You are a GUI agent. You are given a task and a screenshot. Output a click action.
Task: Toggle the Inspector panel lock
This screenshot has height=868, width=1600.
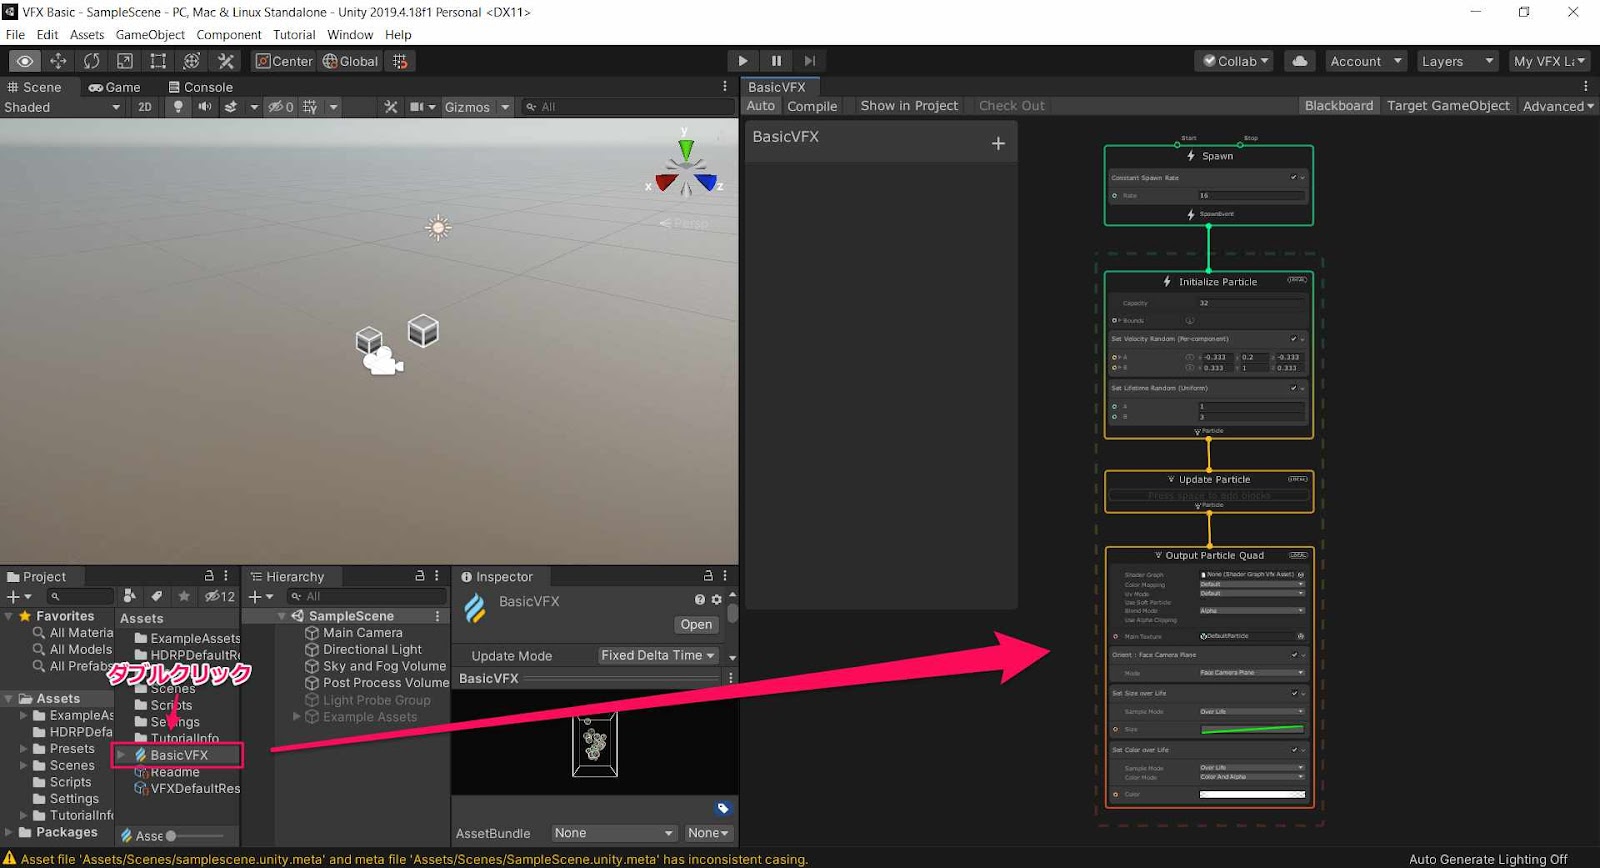[x=708, y=576]
